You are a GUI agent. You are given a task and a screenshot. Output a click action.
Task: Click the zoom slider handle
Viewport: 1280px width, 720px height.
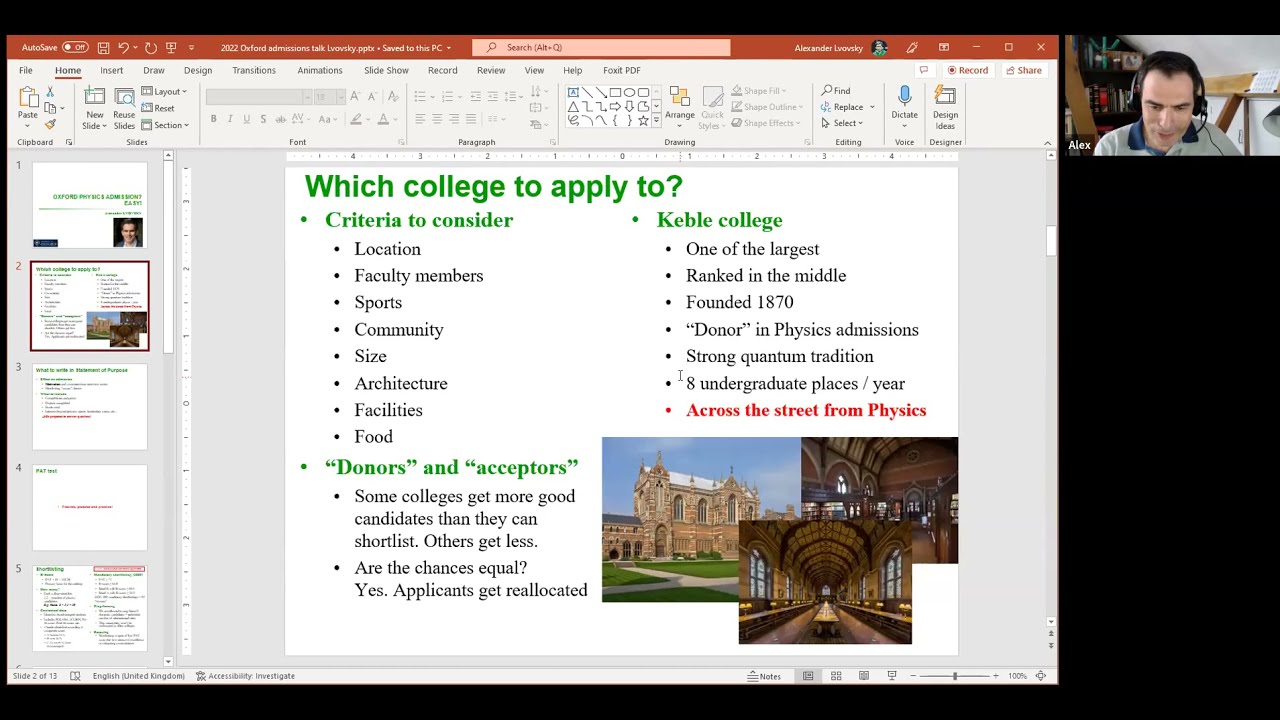point(954,676)
